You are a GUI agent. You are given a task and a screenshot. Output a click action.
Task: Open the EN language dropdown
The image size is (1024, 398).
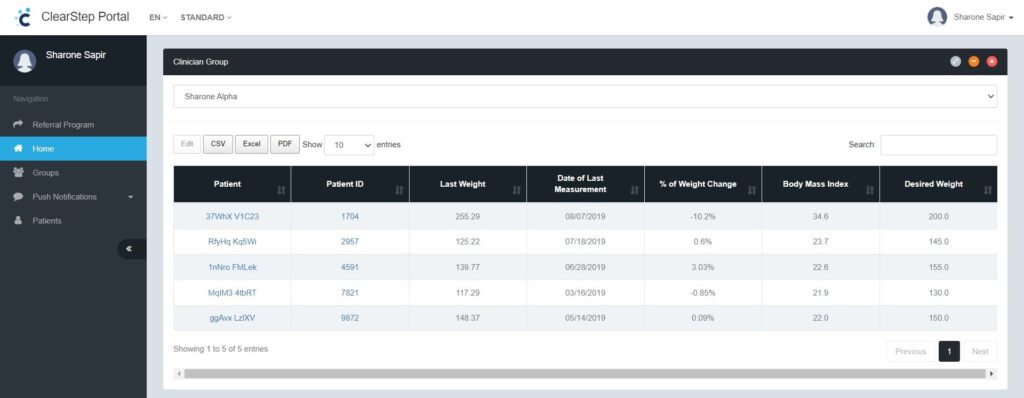tap(158, 18)
